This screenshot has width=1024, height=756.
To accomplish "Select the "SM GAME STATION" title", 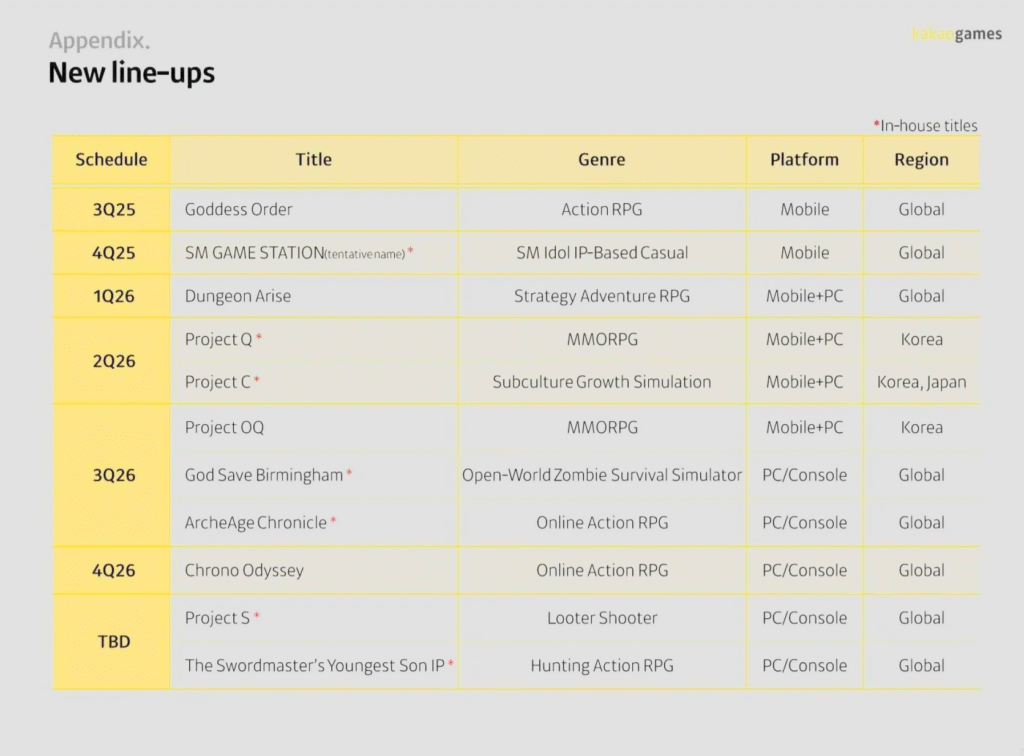I will pyautogui.click(x=255, y=253).
